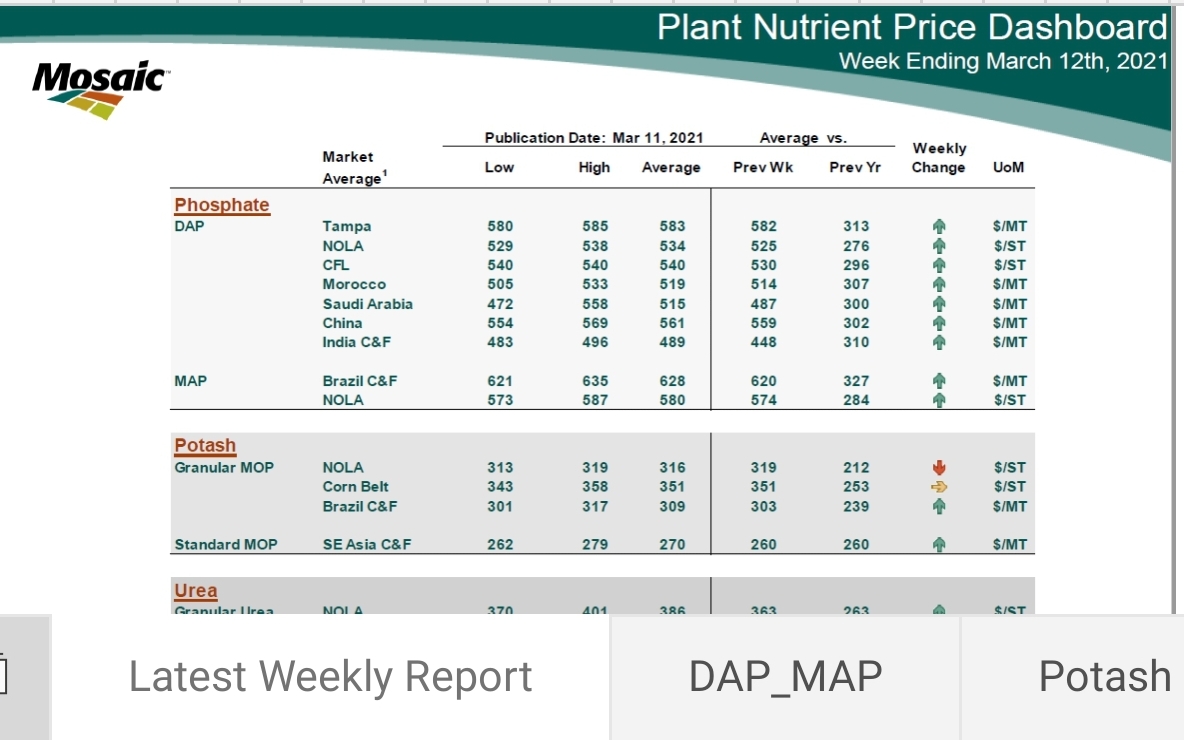Click the green up arrow in the DAP Tampa row
Viewport: 1184px width, 740px height.
click(x=939, y=227)
